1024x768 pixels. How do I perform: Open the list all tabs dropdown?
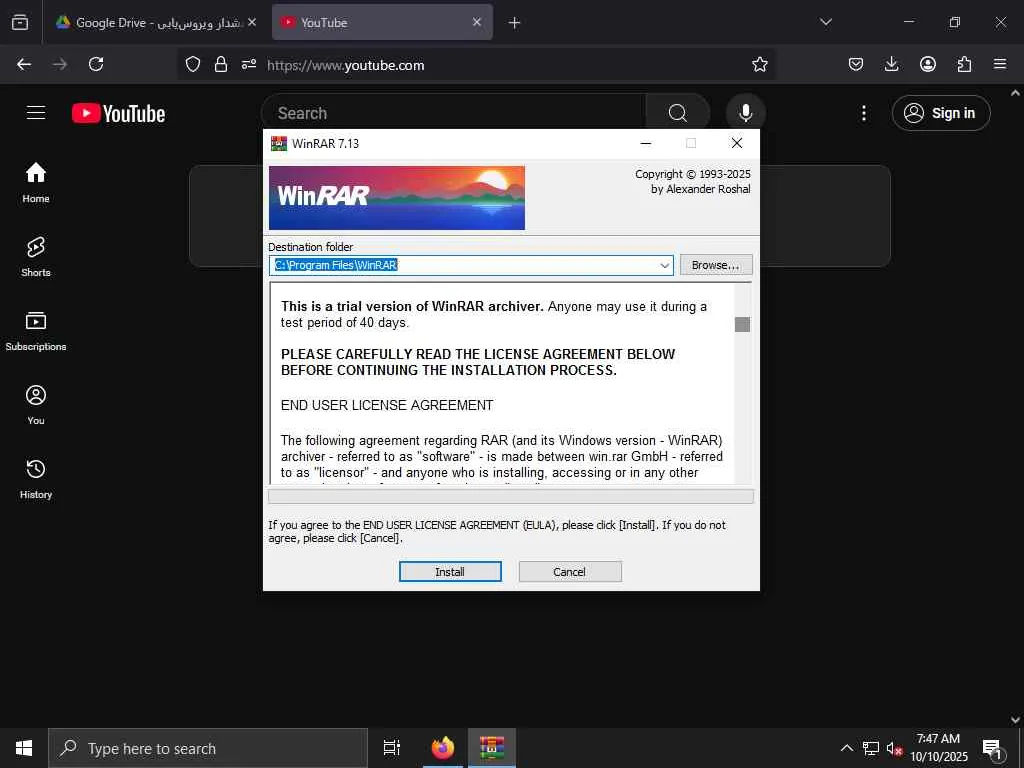click(x=825, y=22)
